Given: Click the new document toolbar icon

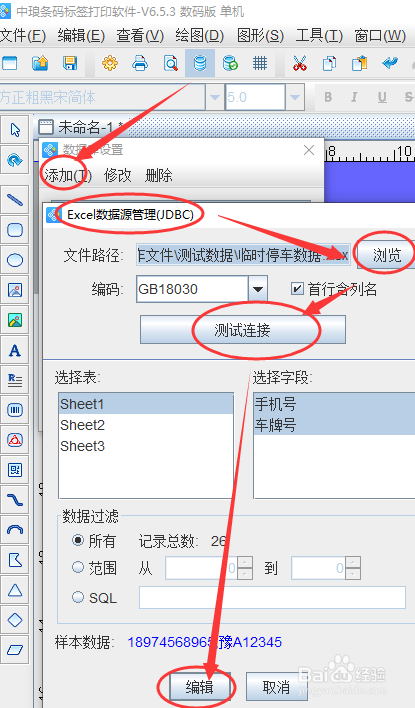Looking at the screenshot, I should coord(9,63).
